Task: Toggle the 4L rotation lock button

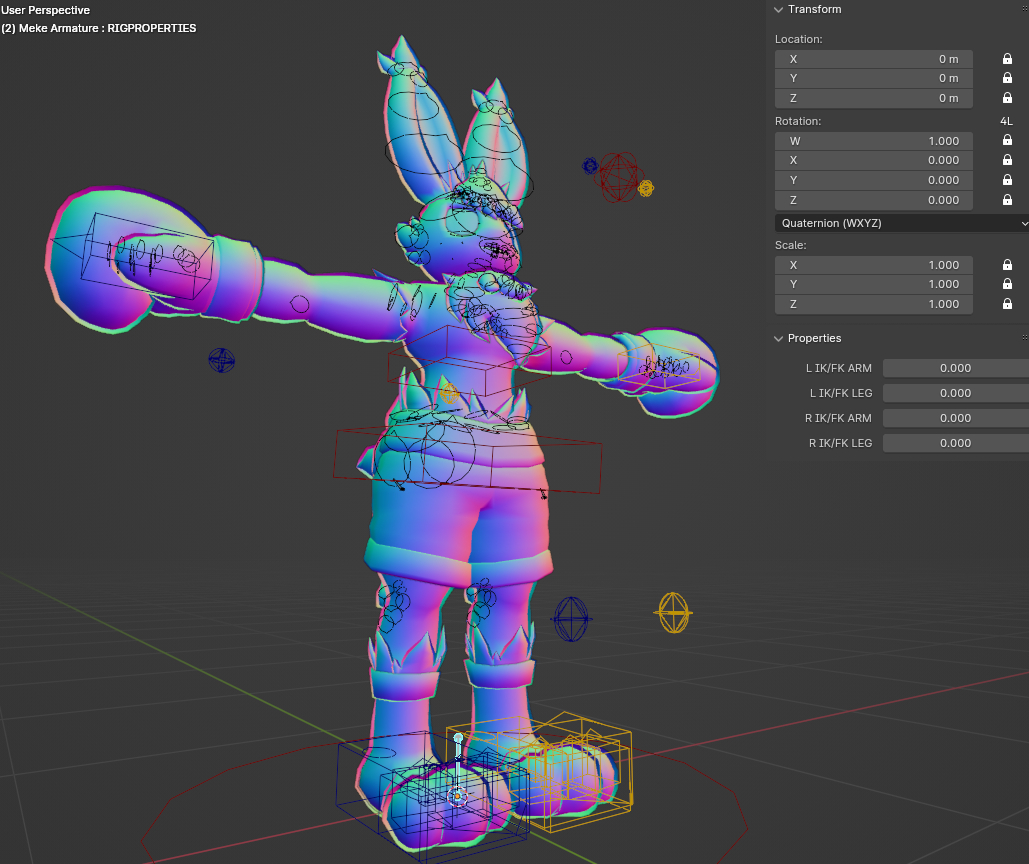Action: pyautogui.click(x=1006, y=121)
